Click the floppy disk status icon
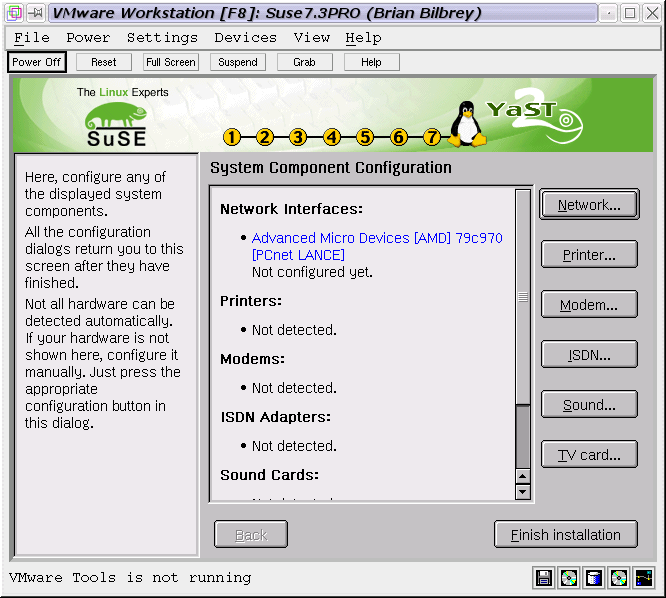Image resolution: width=666 pixels, height=598 pixels. pos(544,577)
